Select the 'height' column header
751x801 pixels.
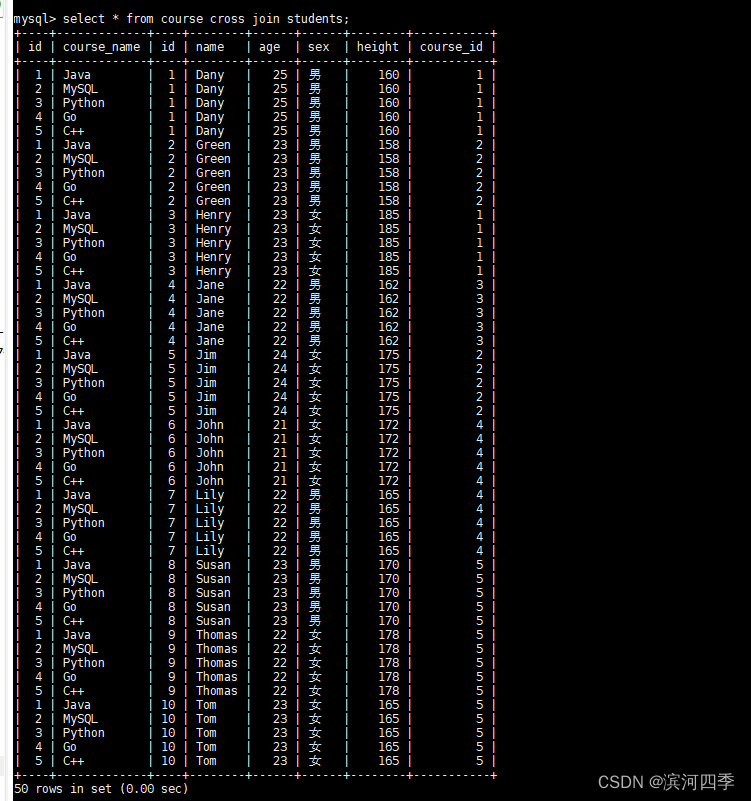(378, 47)
